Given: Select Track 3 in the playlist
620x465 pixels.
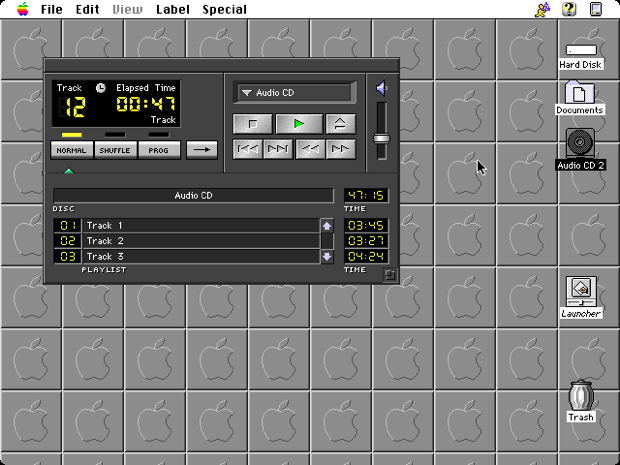Looking at the screenshot, I should 201,256.
